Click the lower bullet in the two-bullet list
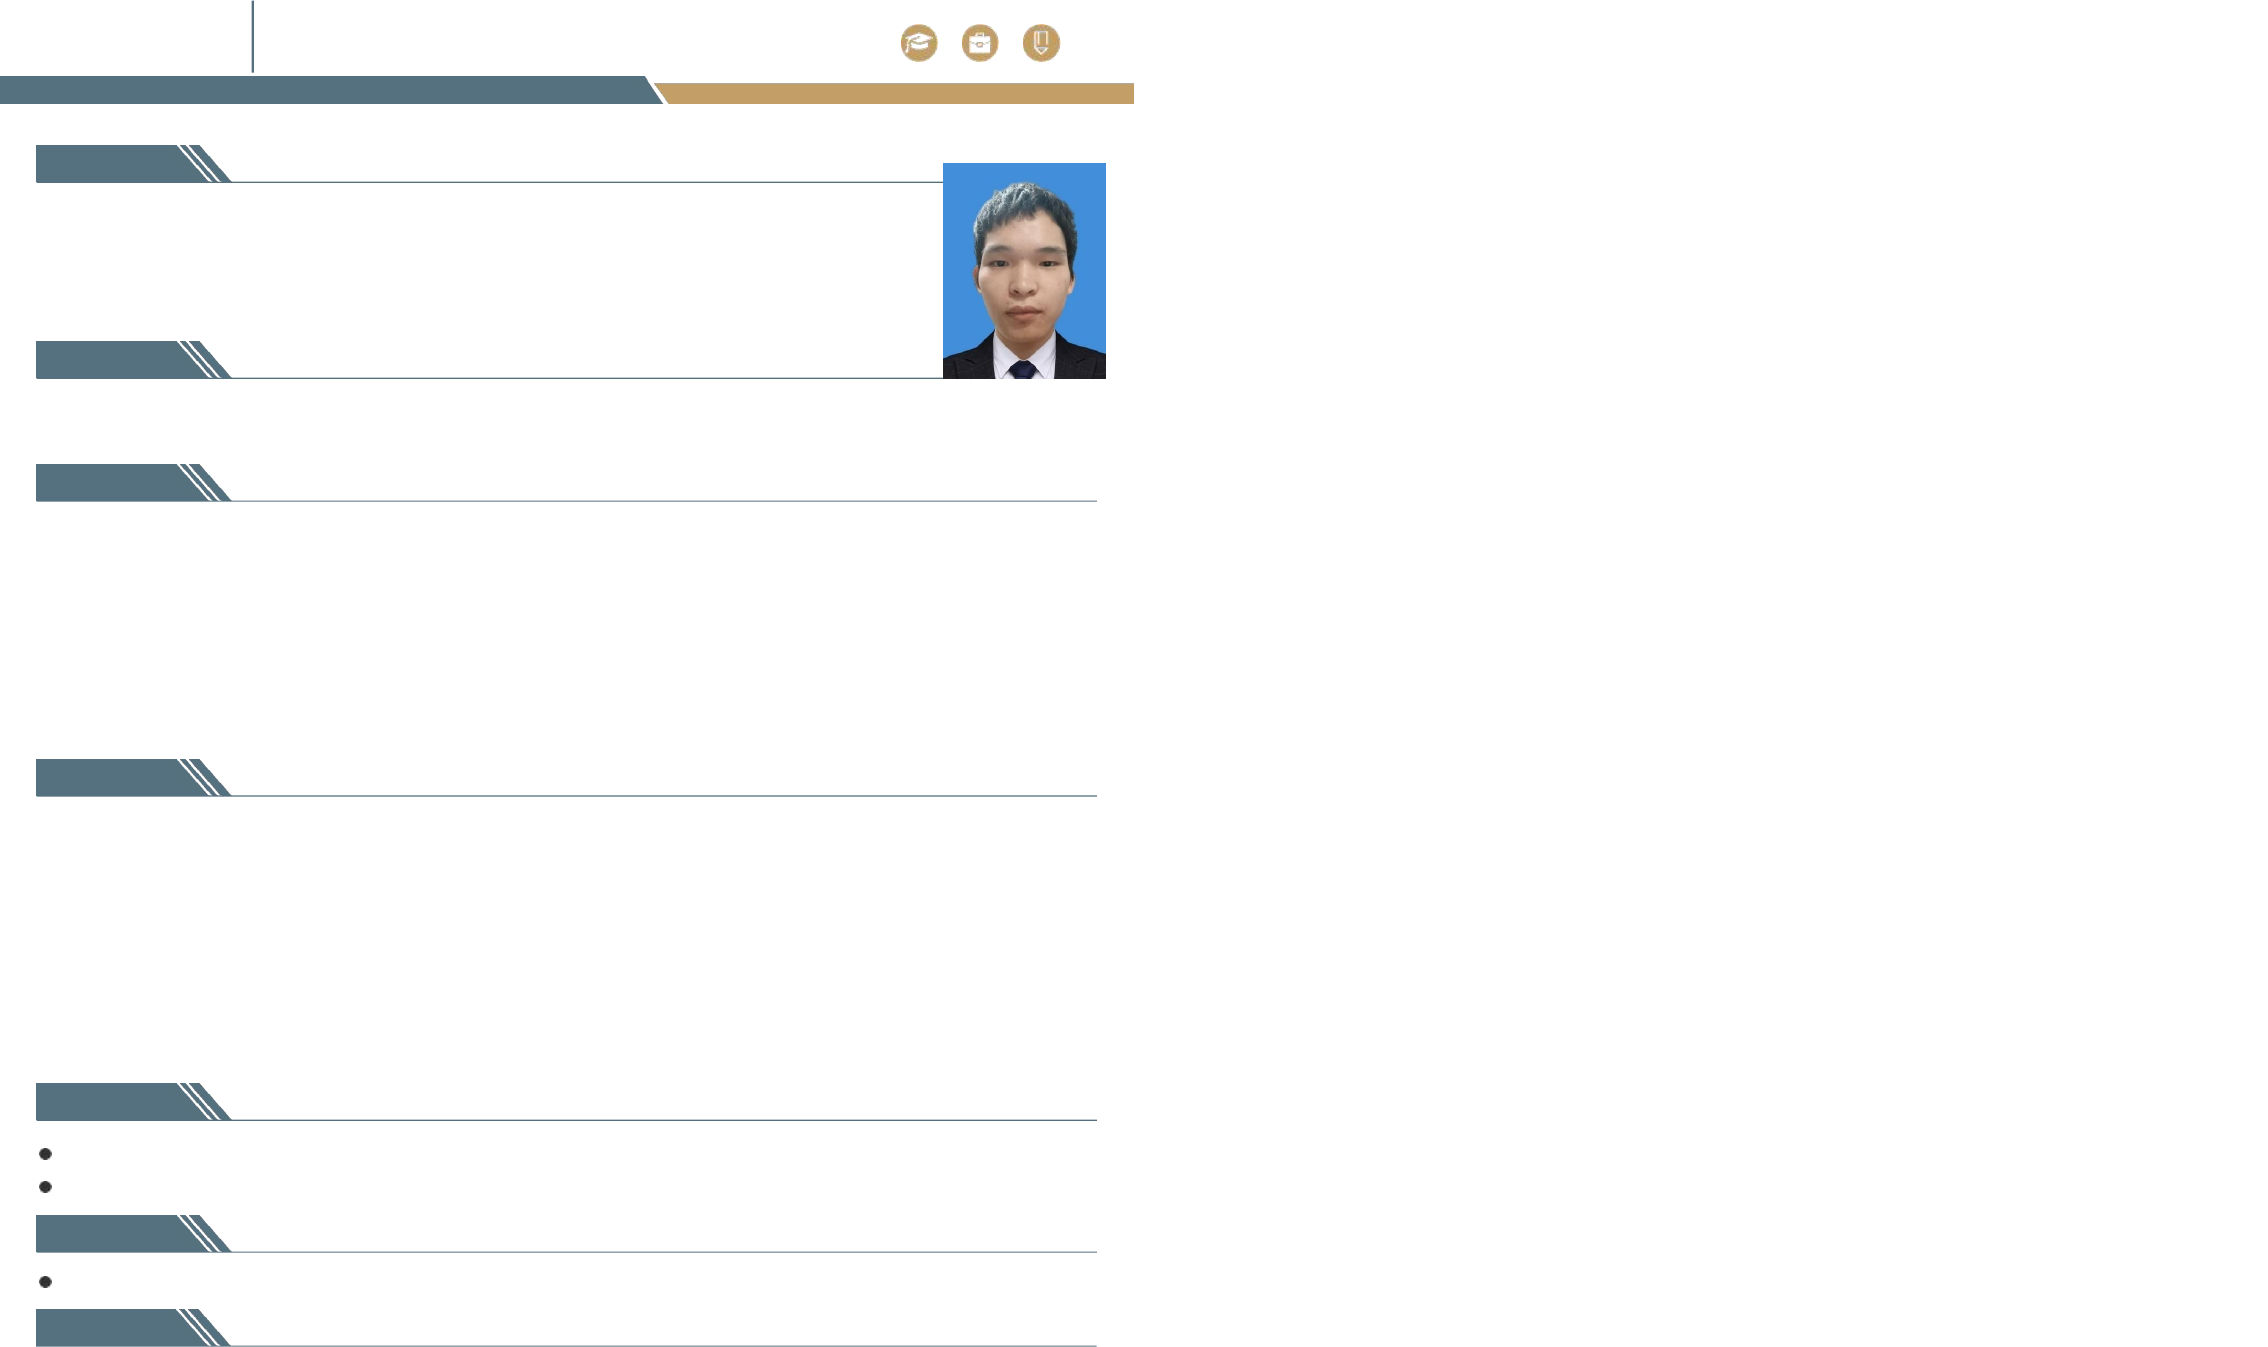This screenshot has width=2268, height=1347. pos(45,1187)
